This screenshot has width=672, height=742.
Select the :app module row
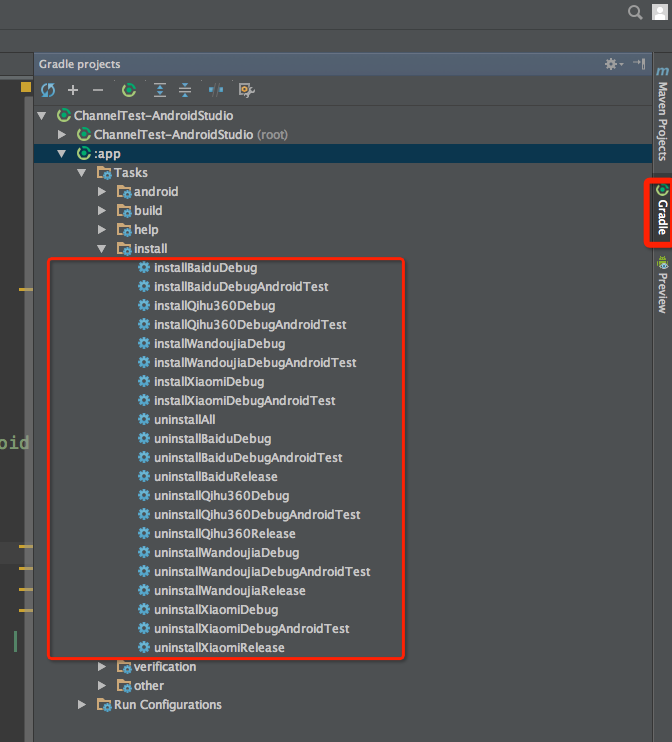(343, 153)
